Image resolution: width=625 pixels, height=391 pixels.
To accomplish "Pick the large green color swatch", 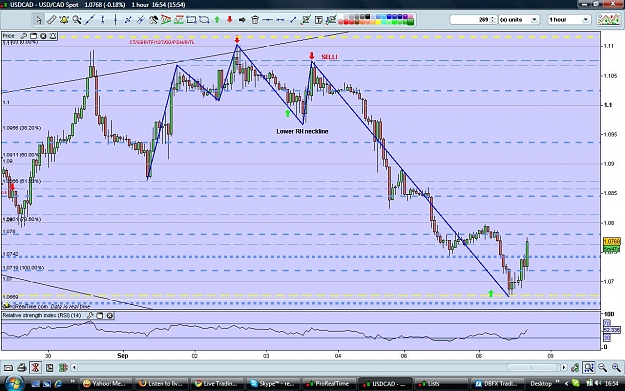I will 410,21.
